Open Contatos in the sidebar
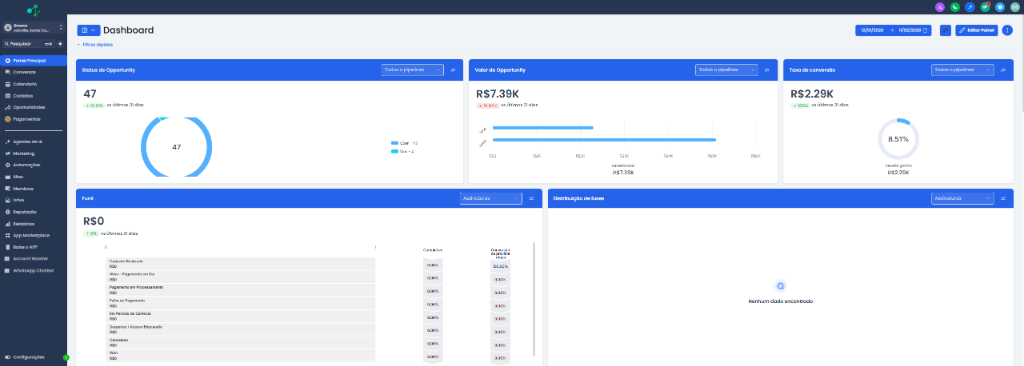This screenshot has height=366, width=1024. tap(33, 95)
